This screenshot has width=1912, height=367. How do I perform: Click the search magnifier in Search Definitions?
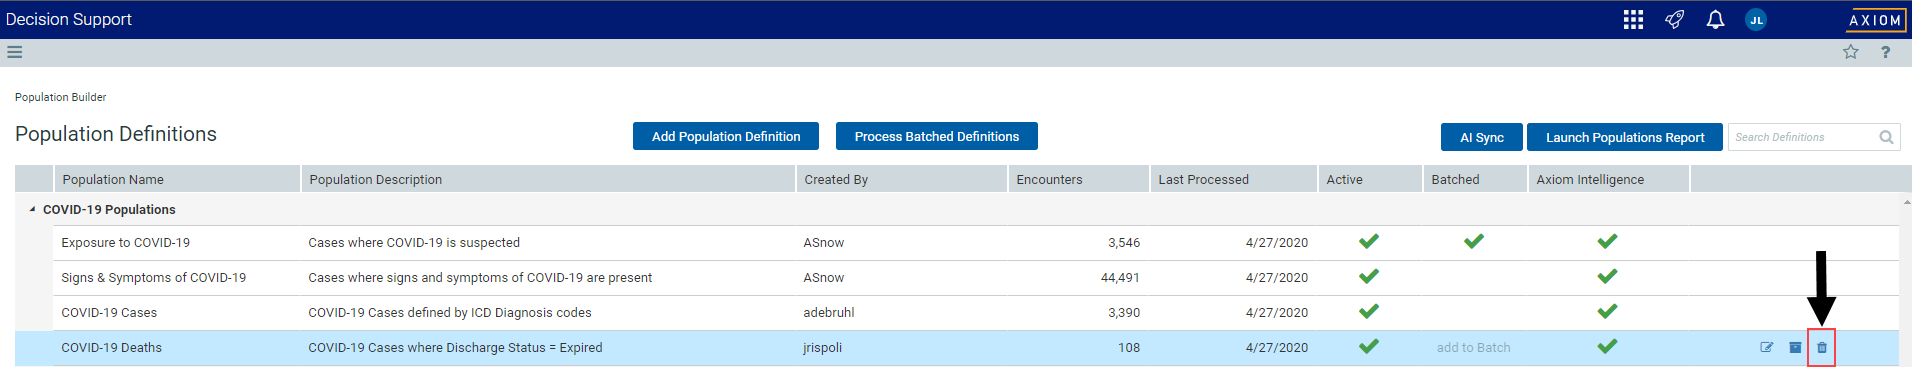(x=1886, y=137)
